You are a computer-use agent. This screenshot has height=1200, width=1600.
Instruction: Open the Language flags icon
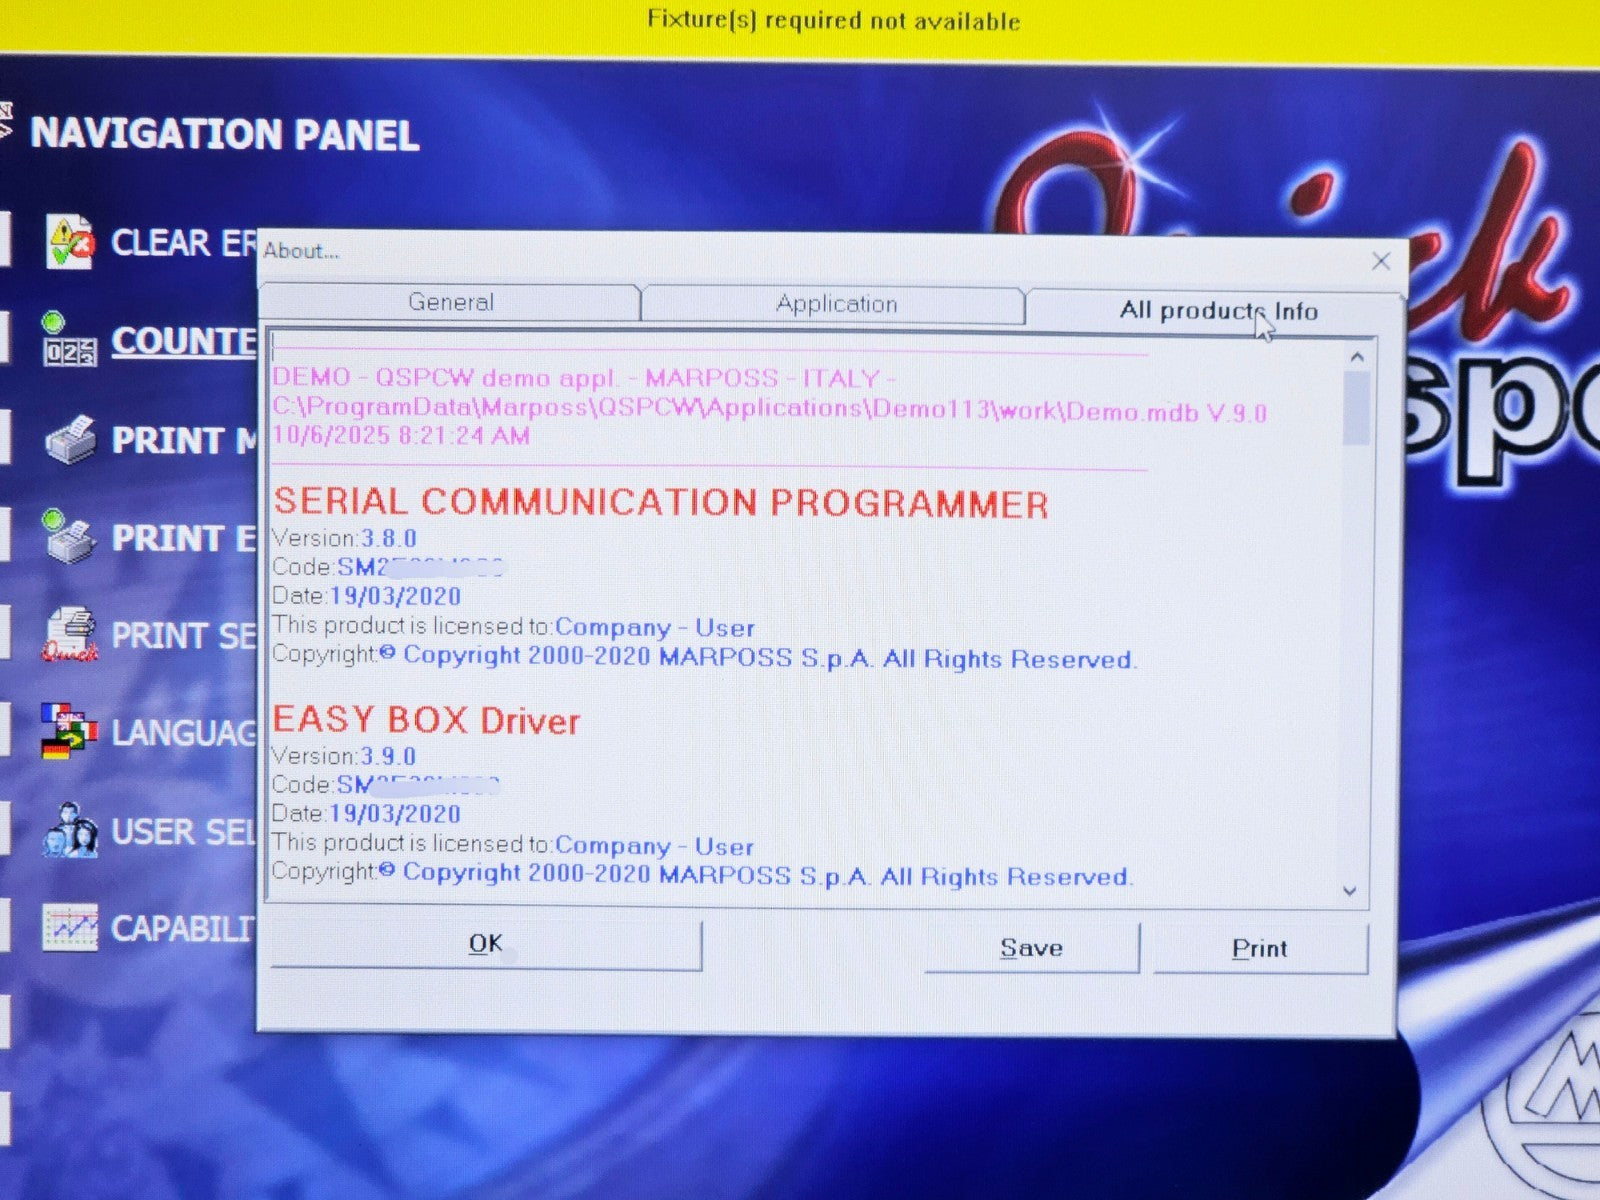coord(70,732)
